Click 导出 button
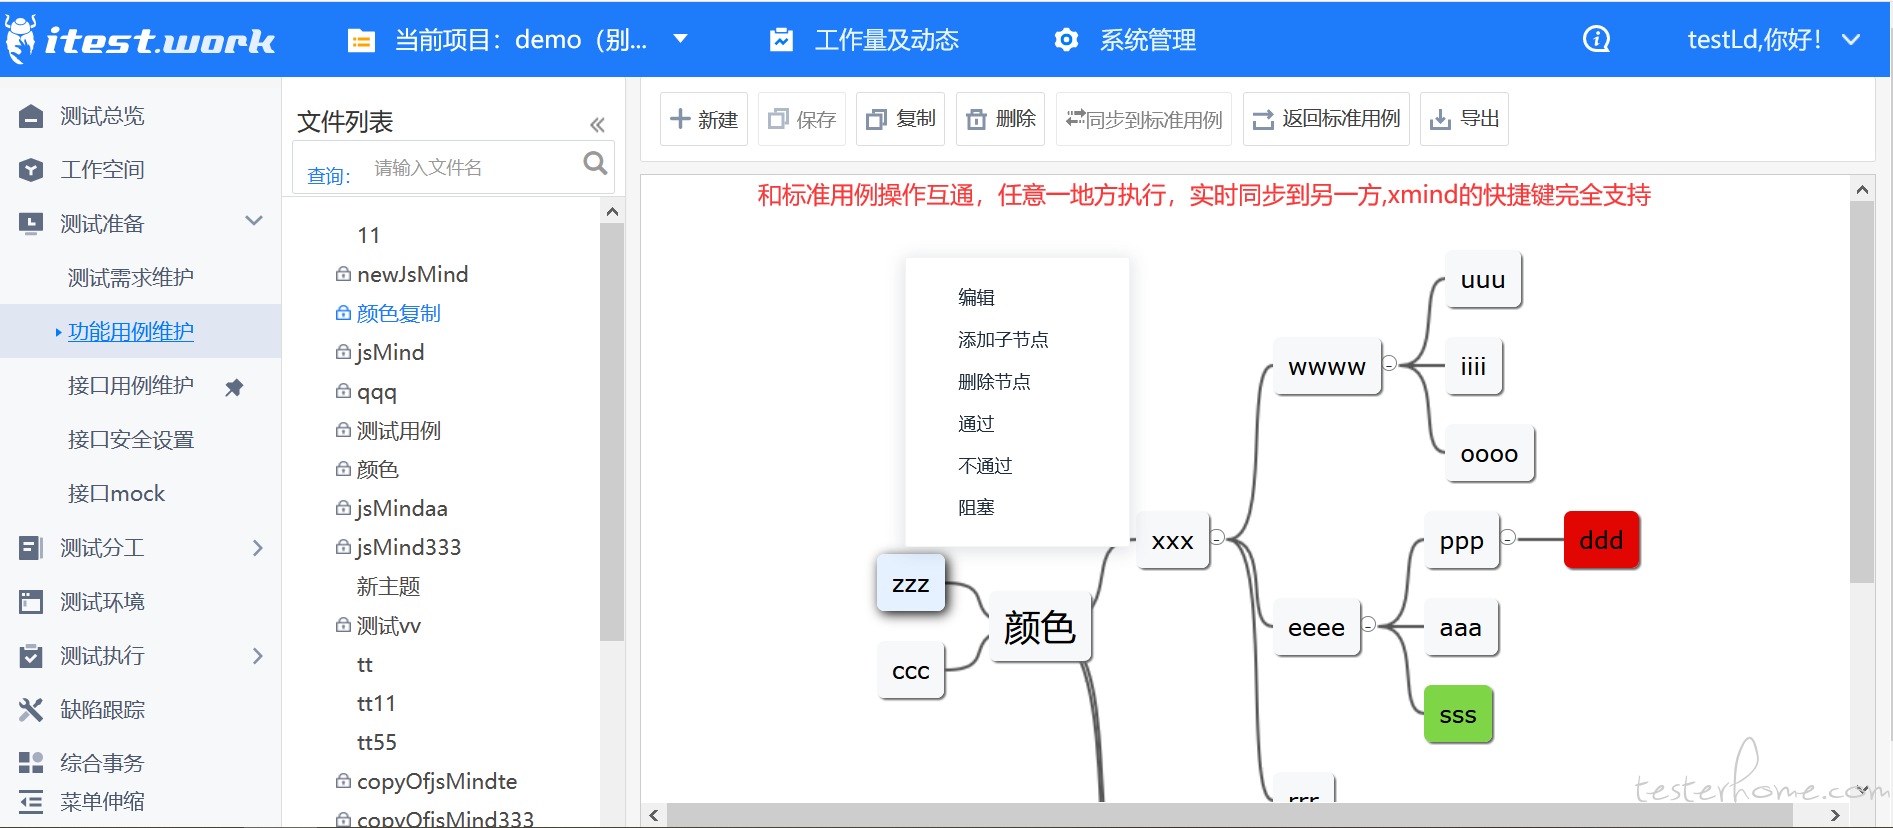This screenshot has height=828, width=1893. coord(1465,119)
